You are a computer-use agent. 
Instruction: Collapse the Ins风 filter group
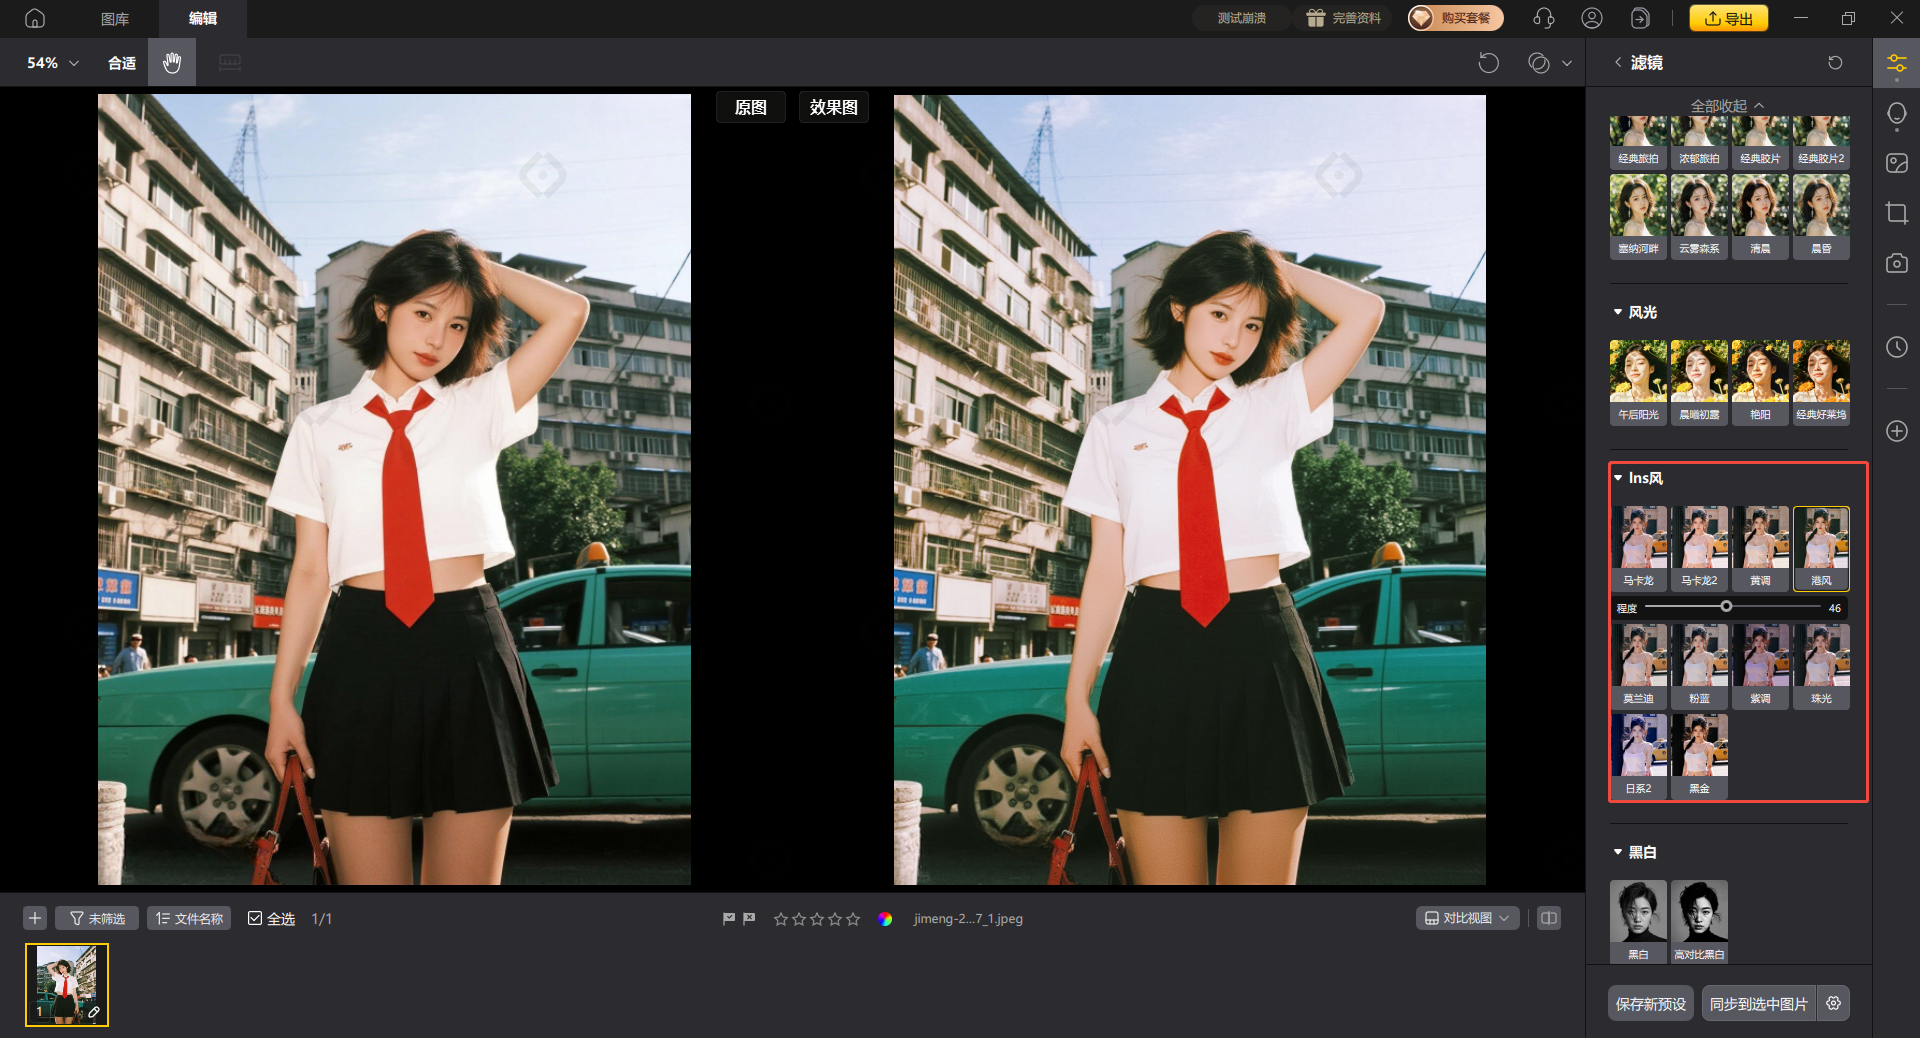point(1618,478)
